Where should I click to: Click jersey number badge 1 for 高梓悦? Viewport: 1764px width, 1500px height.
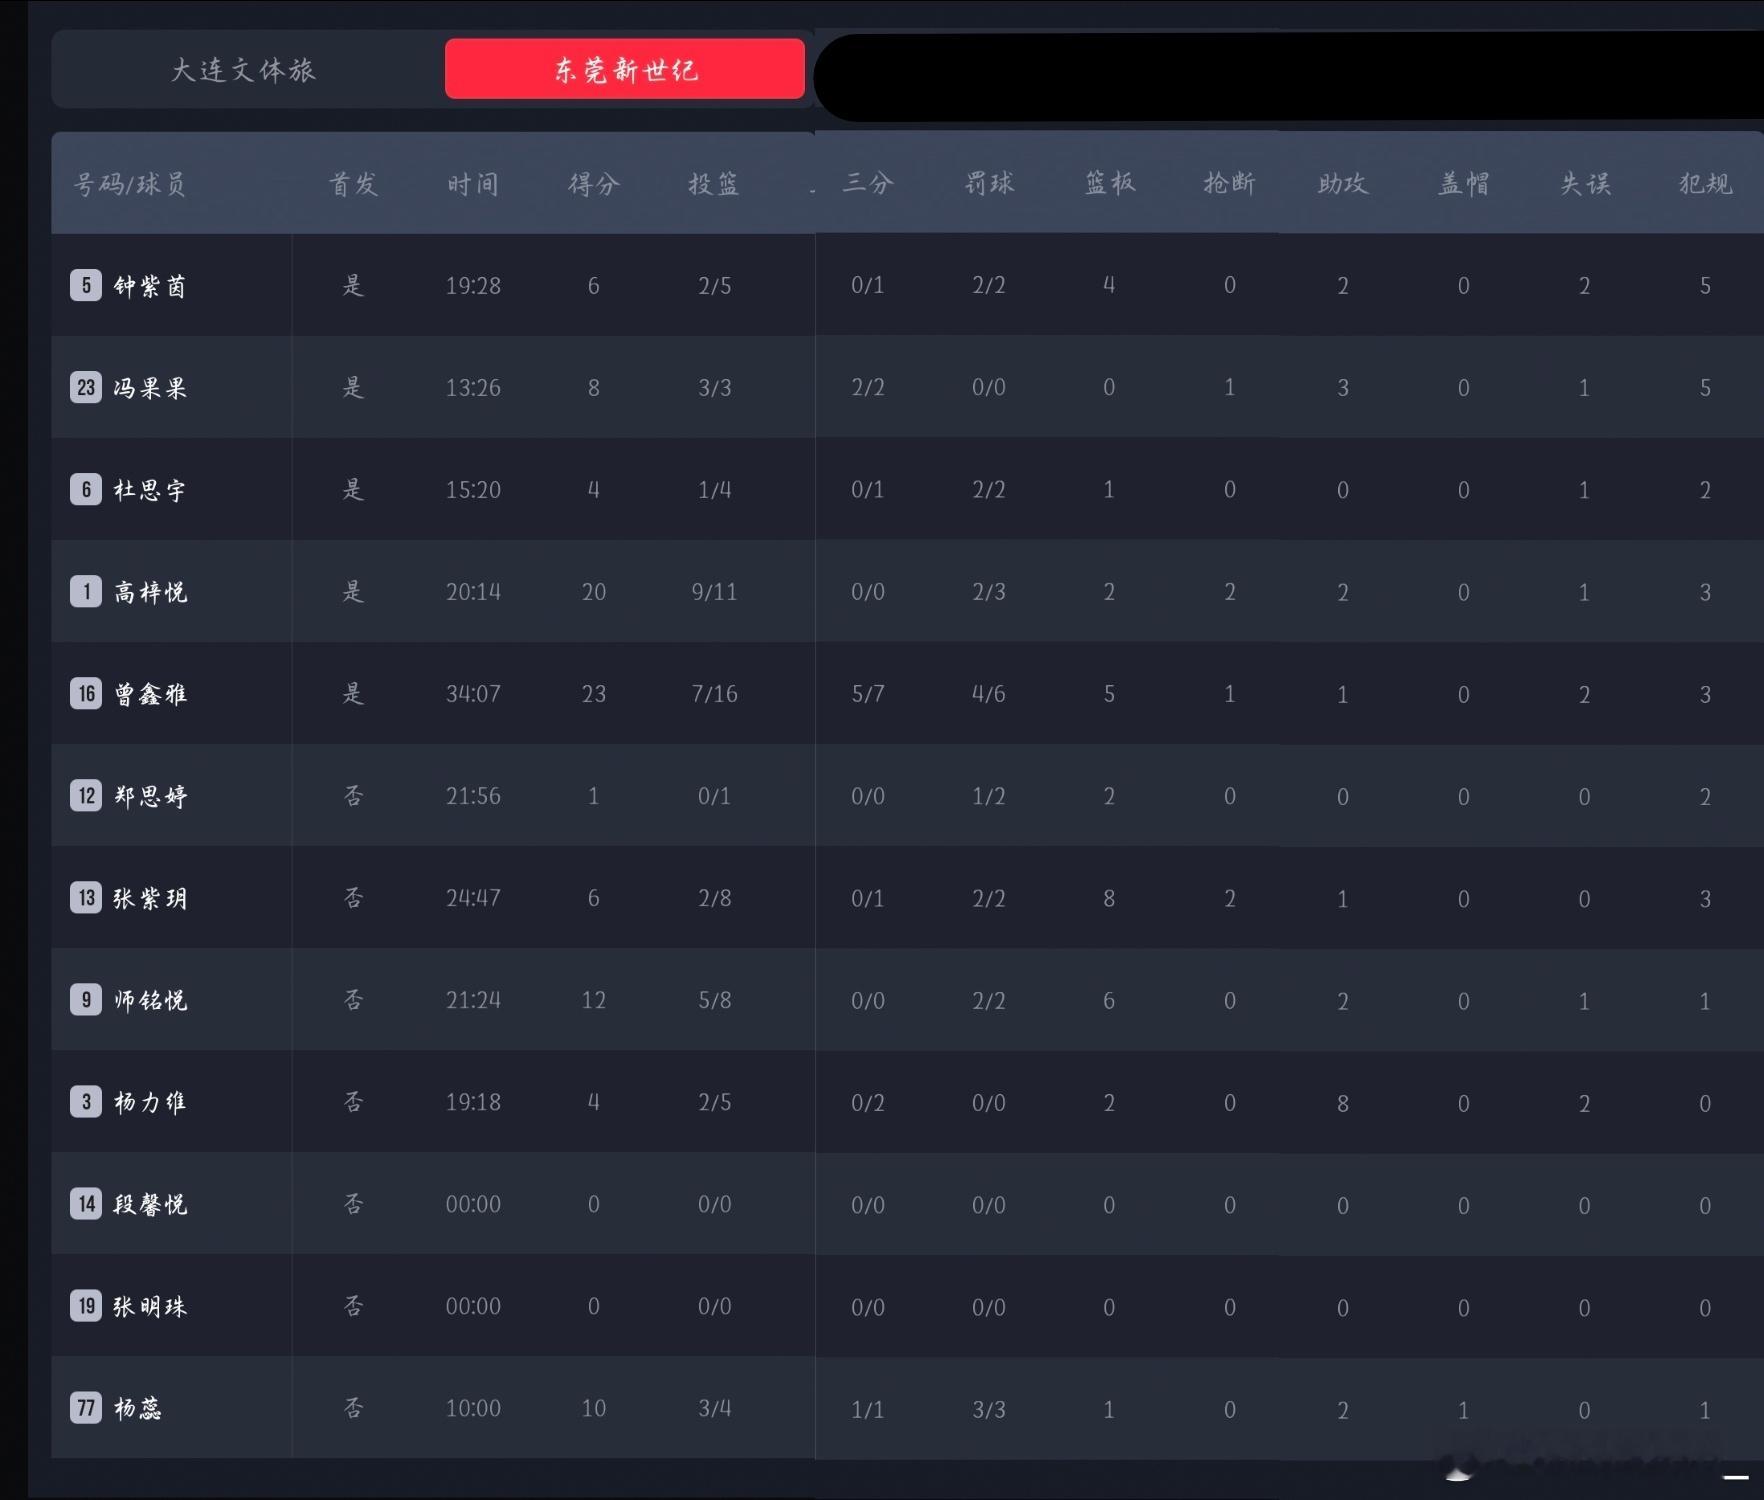pos(86,592)
